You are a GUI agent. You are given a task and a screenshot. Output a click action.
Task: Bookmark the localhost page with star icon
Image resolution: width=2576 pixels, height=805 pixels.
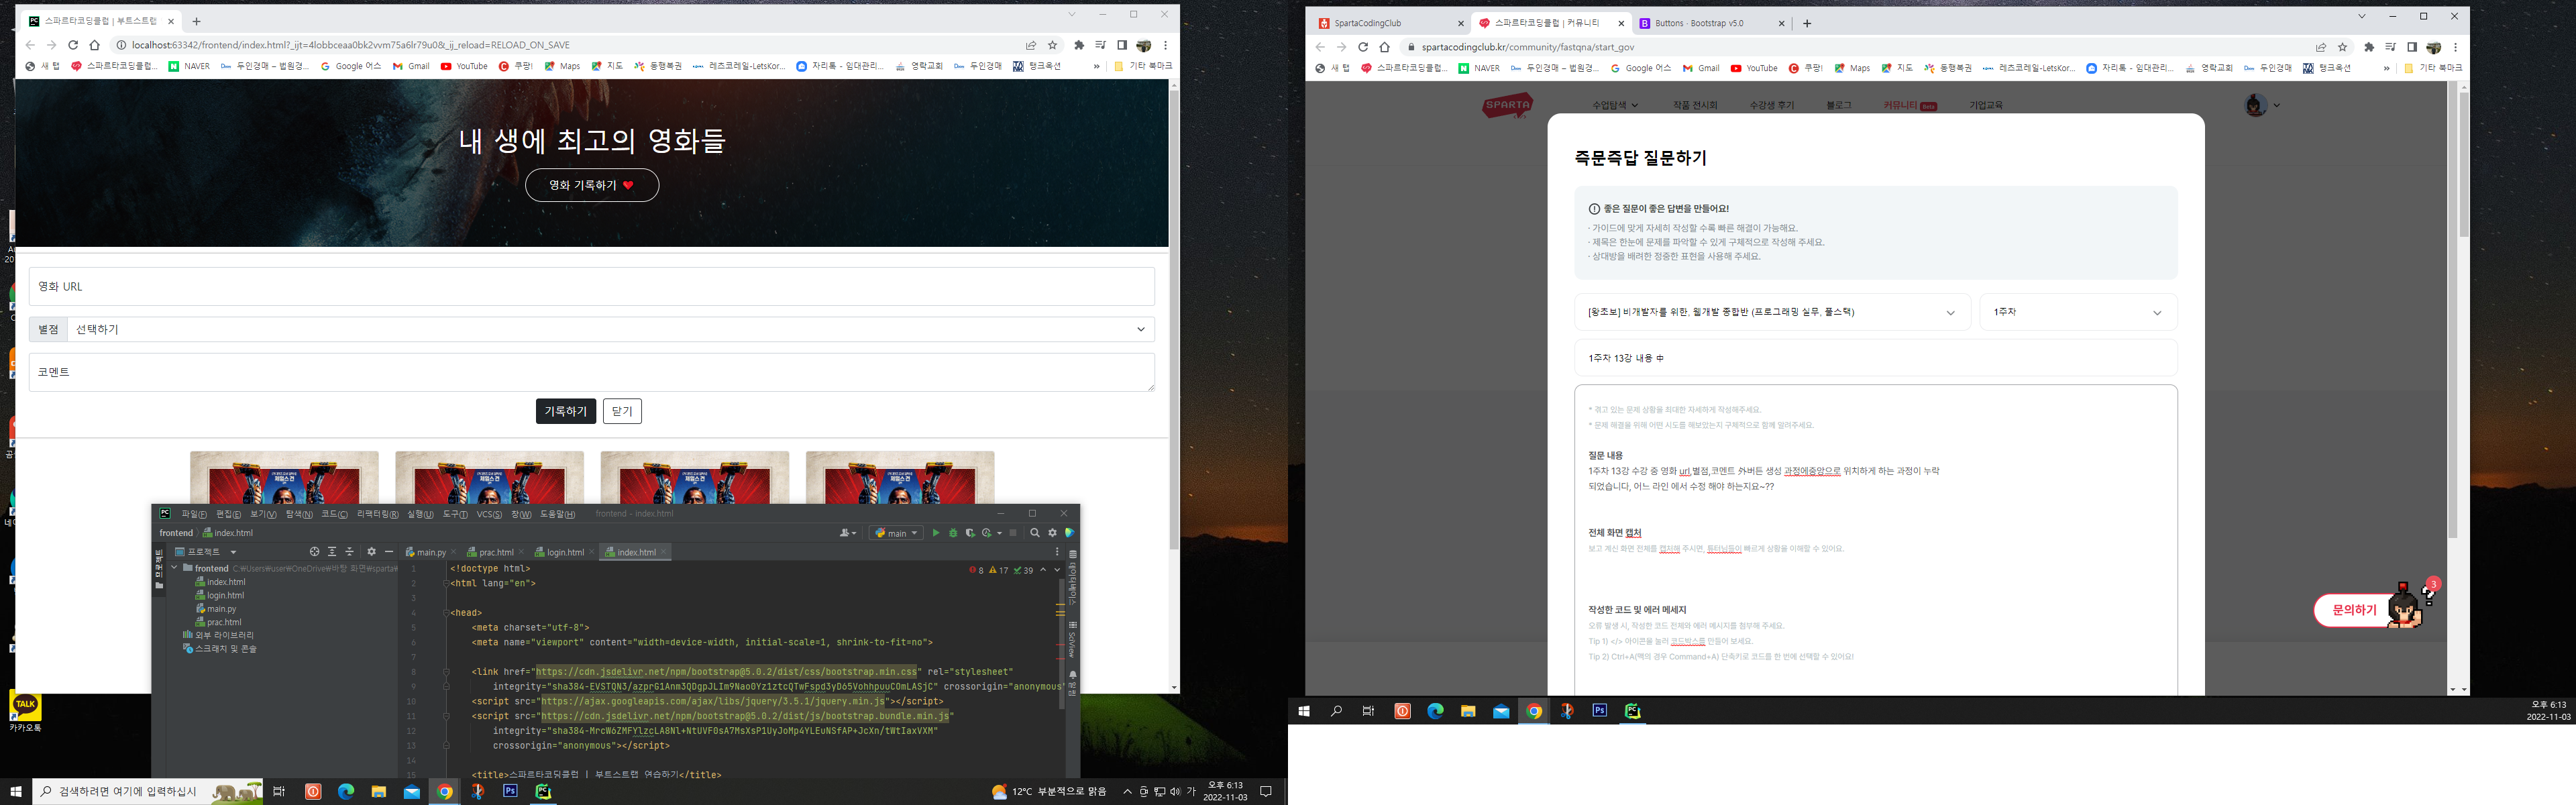click(x=1052, y=45)
